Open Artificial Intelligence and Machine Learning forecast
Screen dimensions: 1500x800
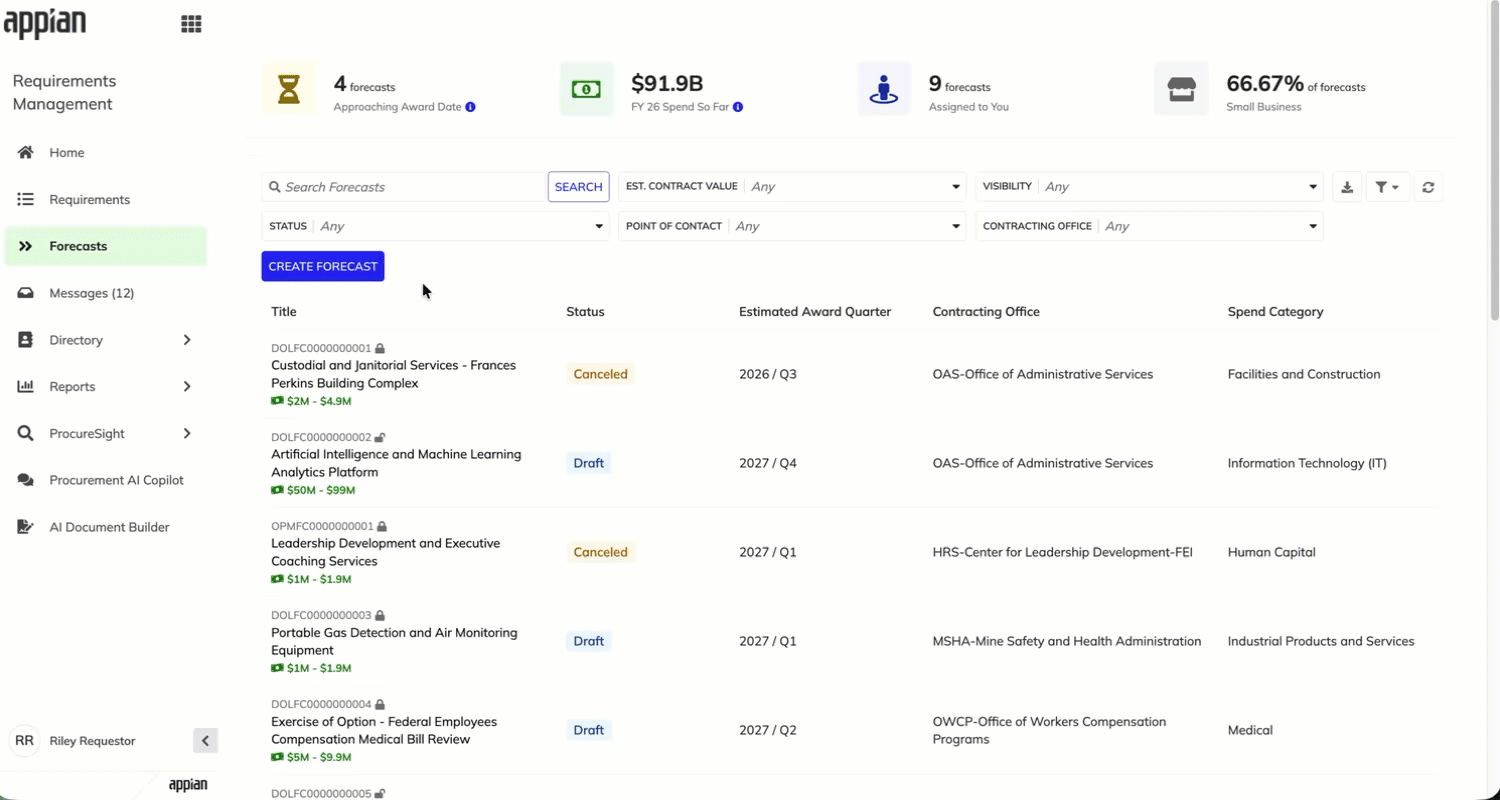396,463
